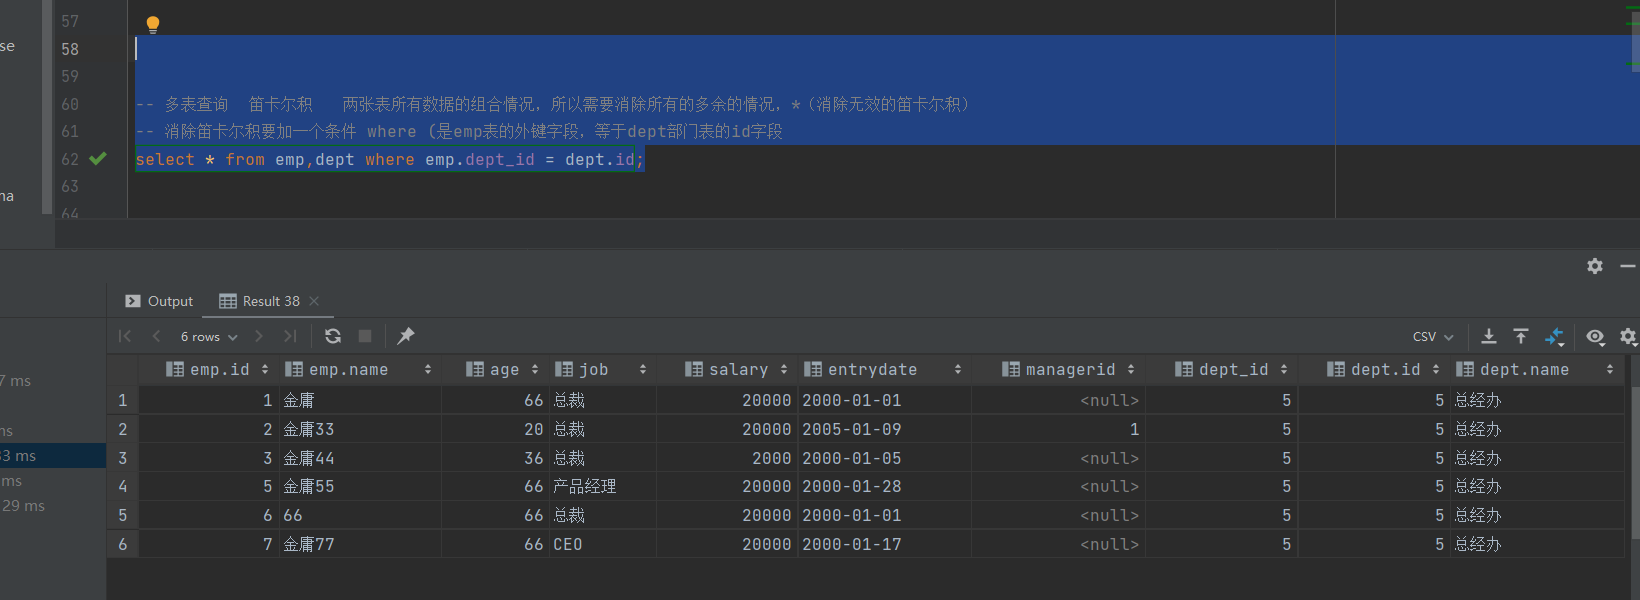Image resolution: width=1640 pixels, height=600 pixels.
Task: Select the highlighted 3 ms entry in left panel
Action: [53, 456]
